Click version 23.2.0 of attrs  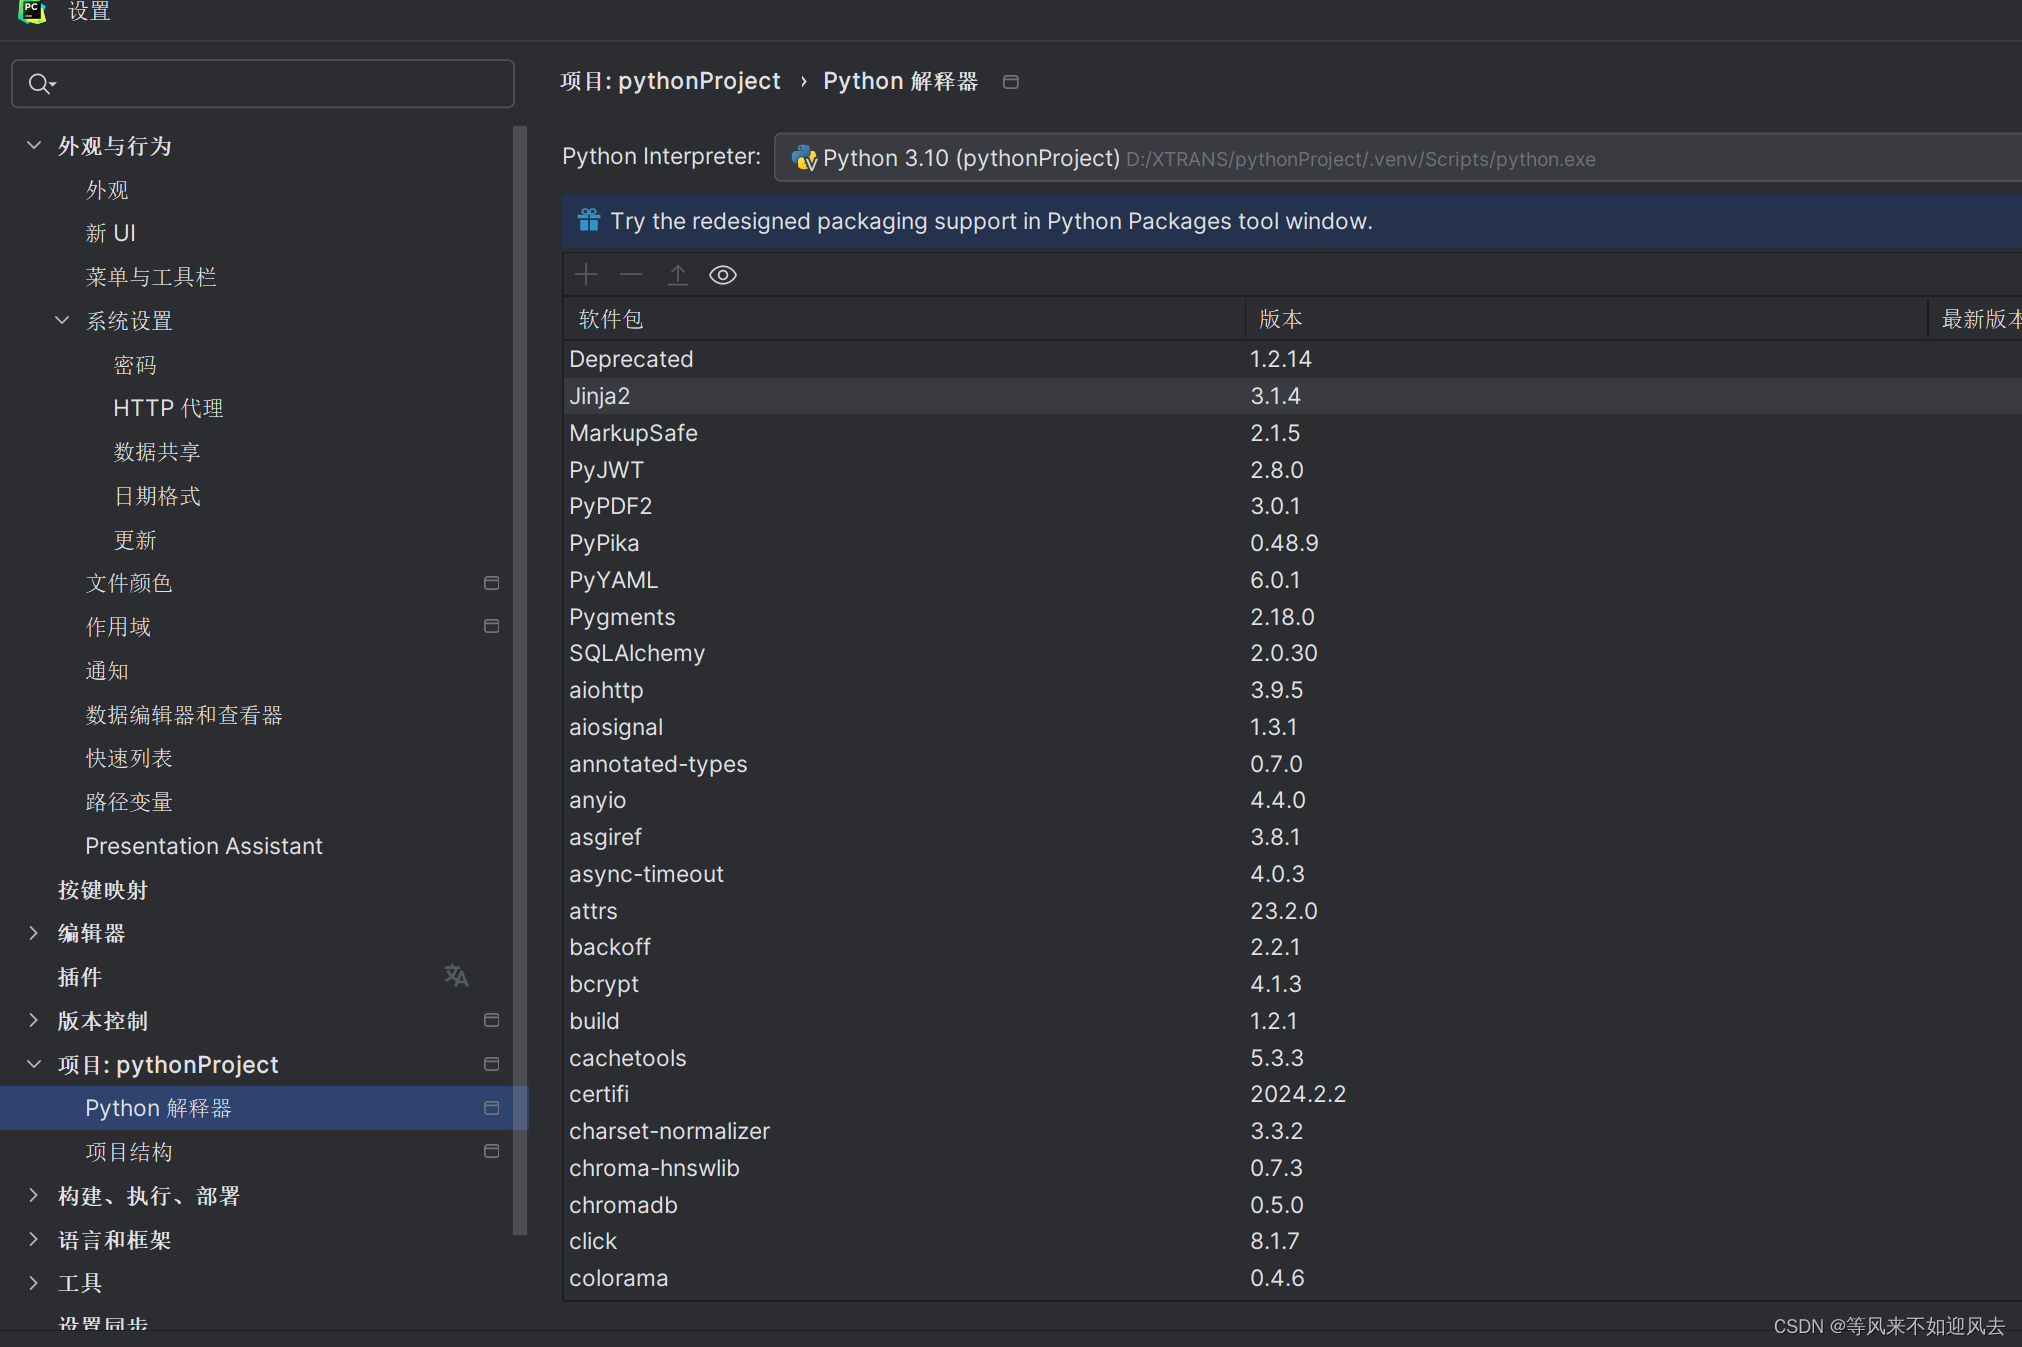pos(1284,911)
